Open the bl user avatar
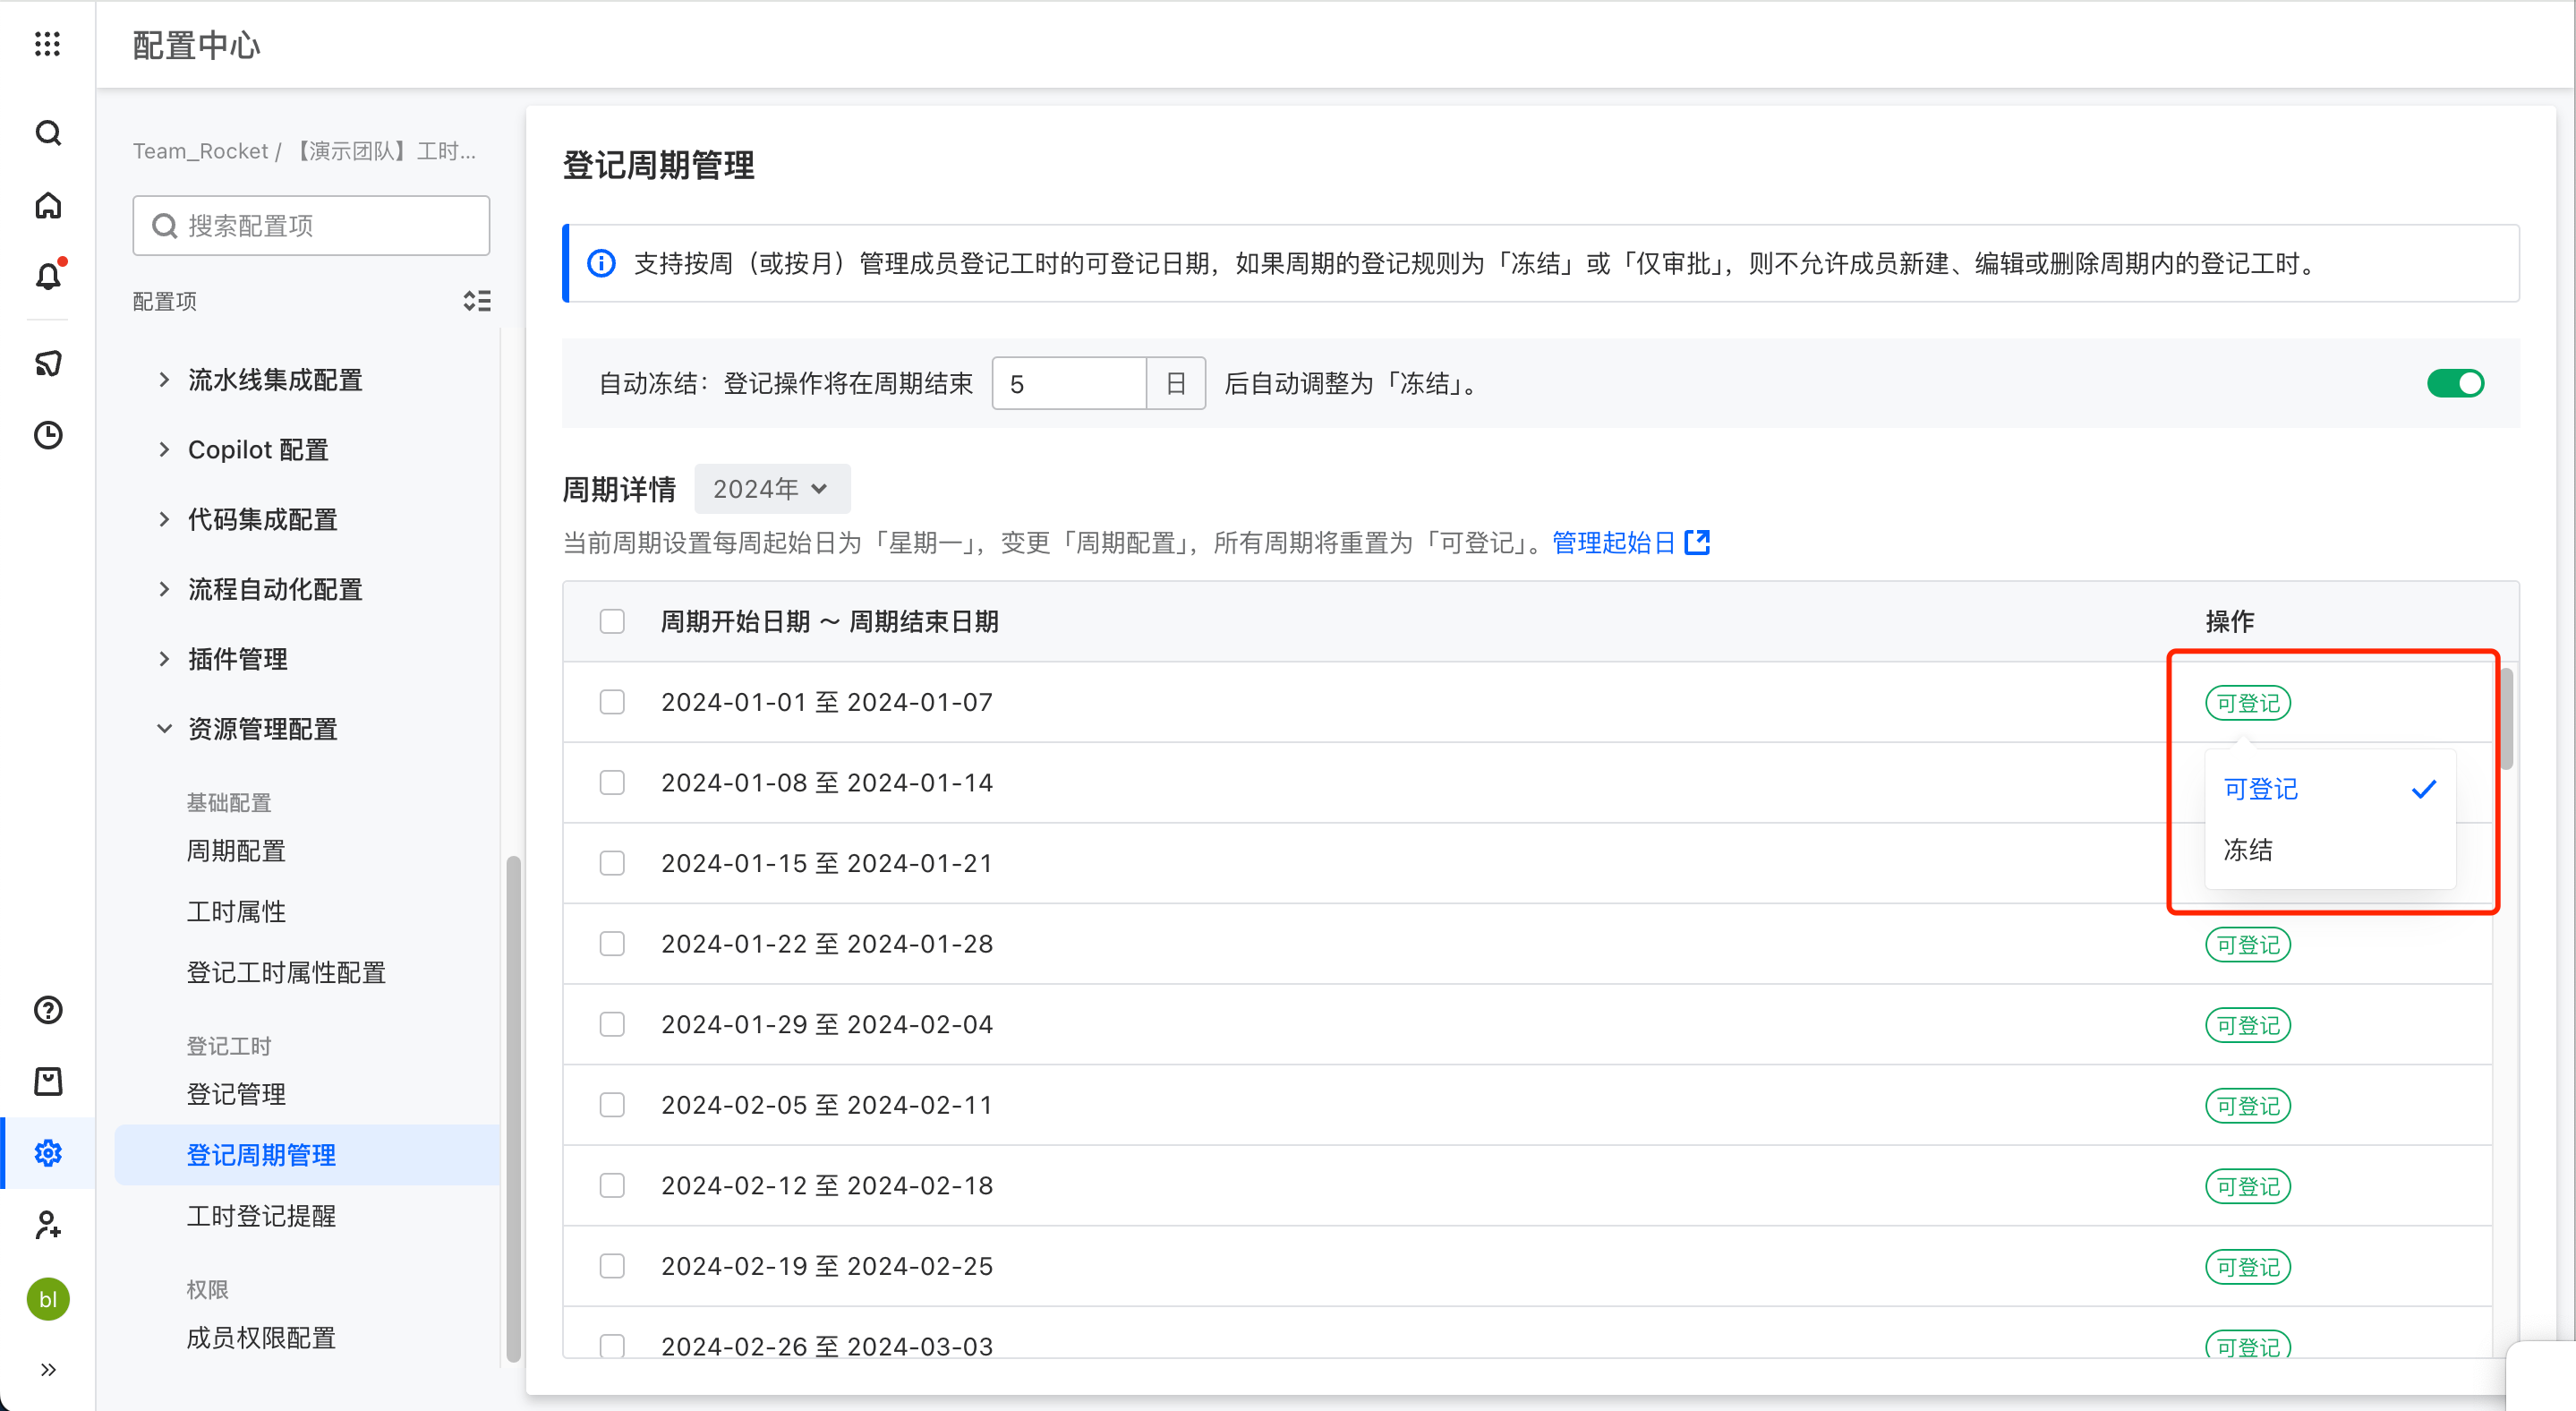 pyautogui.click(x=47, y=1299)
